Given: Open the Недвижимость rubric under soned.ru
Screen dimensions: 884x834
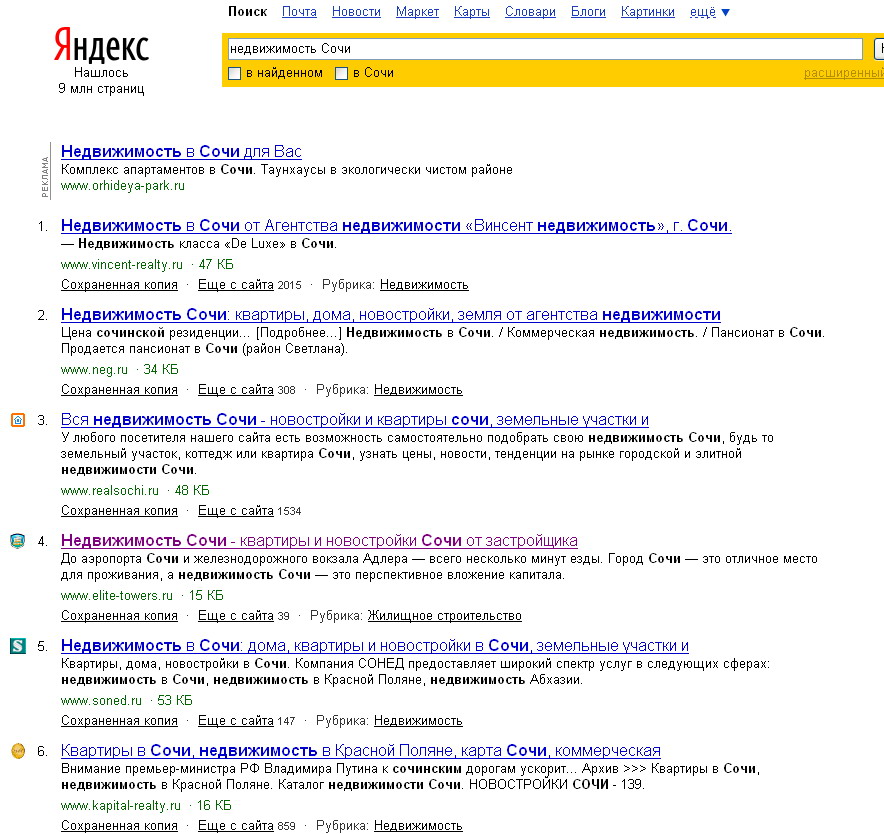Looking at the screenshot, I should click(418, 721).
